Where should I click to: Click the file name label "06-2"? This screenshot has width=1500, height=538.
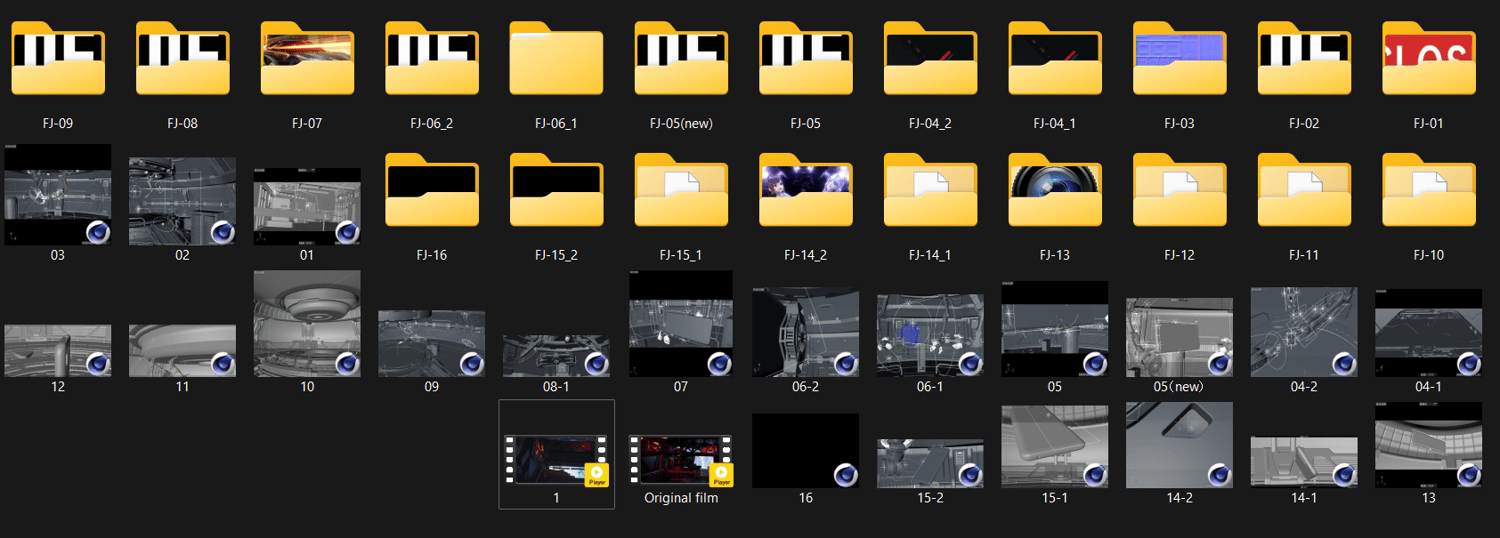(806, 386)
